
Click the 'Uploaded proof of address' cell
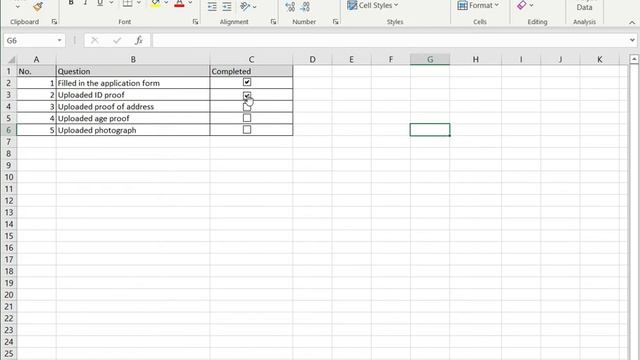tap(133, 107)
